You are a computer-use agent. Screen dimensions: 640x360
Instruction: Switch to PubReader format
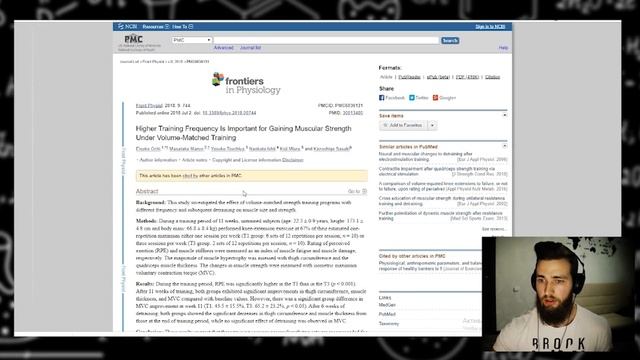[x=409, y=77]
